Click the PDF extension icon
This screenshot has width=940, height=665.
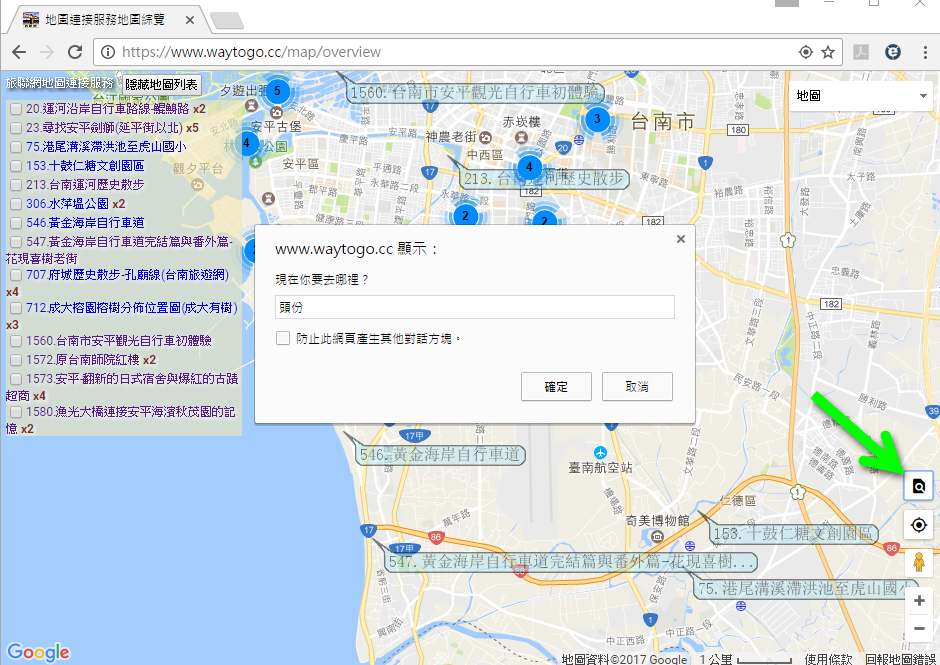click(x=861, y=52)
